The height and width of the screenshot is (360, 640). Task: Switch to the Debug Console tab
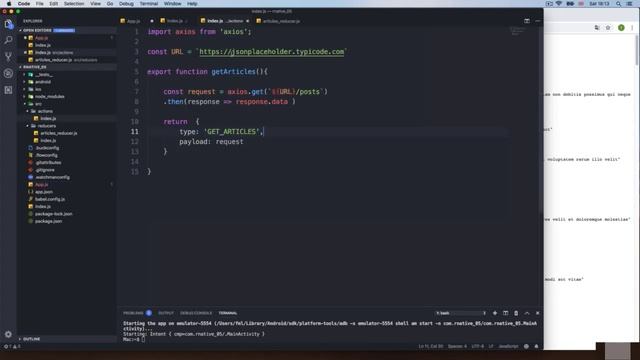pyautogui.click(x=196, y=313)
